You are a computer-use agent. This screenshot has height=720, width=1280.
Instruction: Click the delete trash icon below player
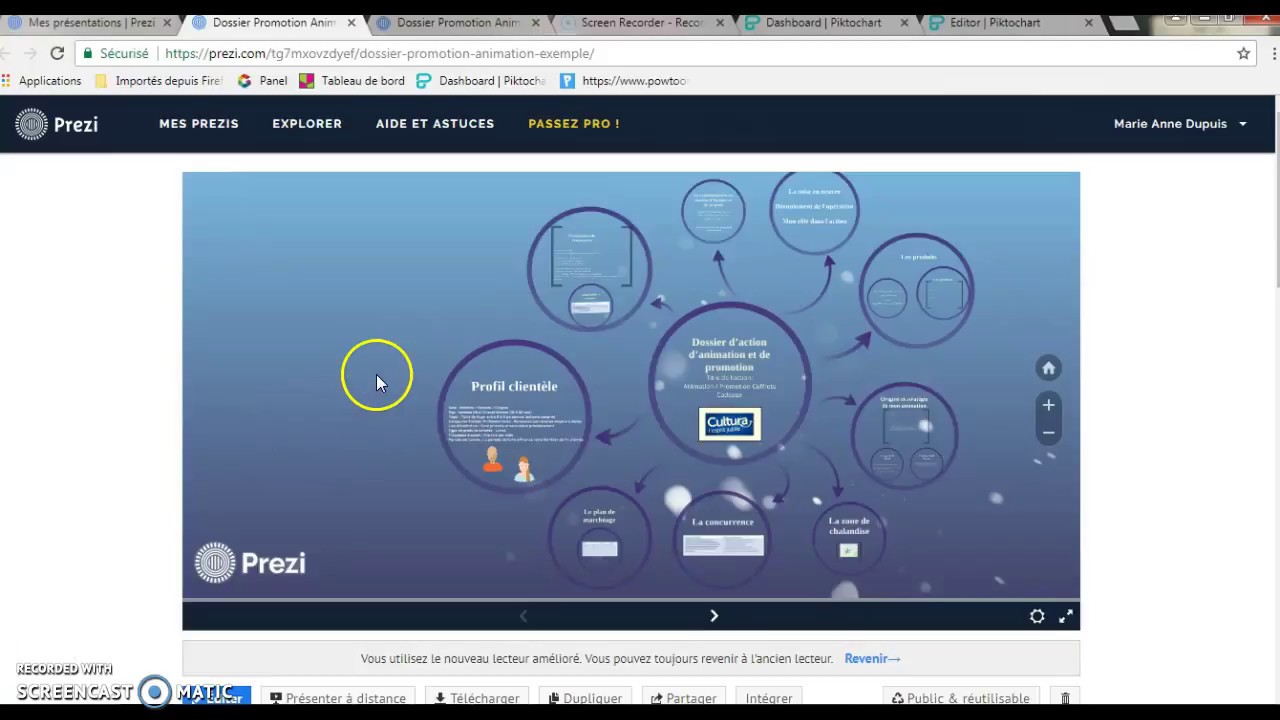click(x=1065, y=698)
